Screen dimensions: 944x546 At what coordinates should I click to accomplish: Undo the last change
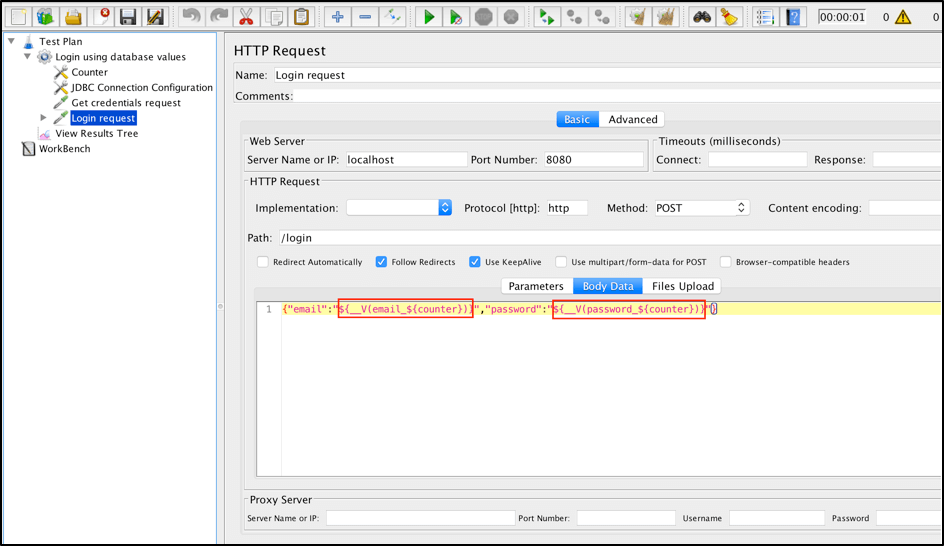click(x=191, y=16)
